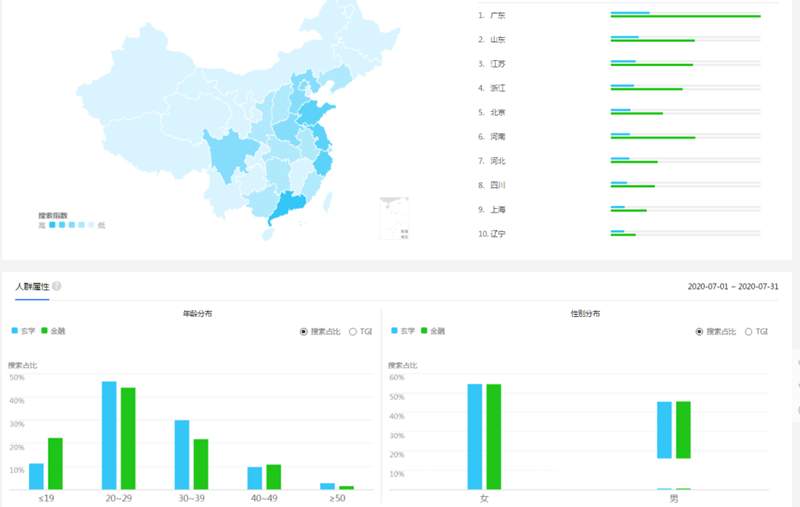
Task: Toggle blue 玄学 legend in age distribution chart
Action: click(22, 331)
